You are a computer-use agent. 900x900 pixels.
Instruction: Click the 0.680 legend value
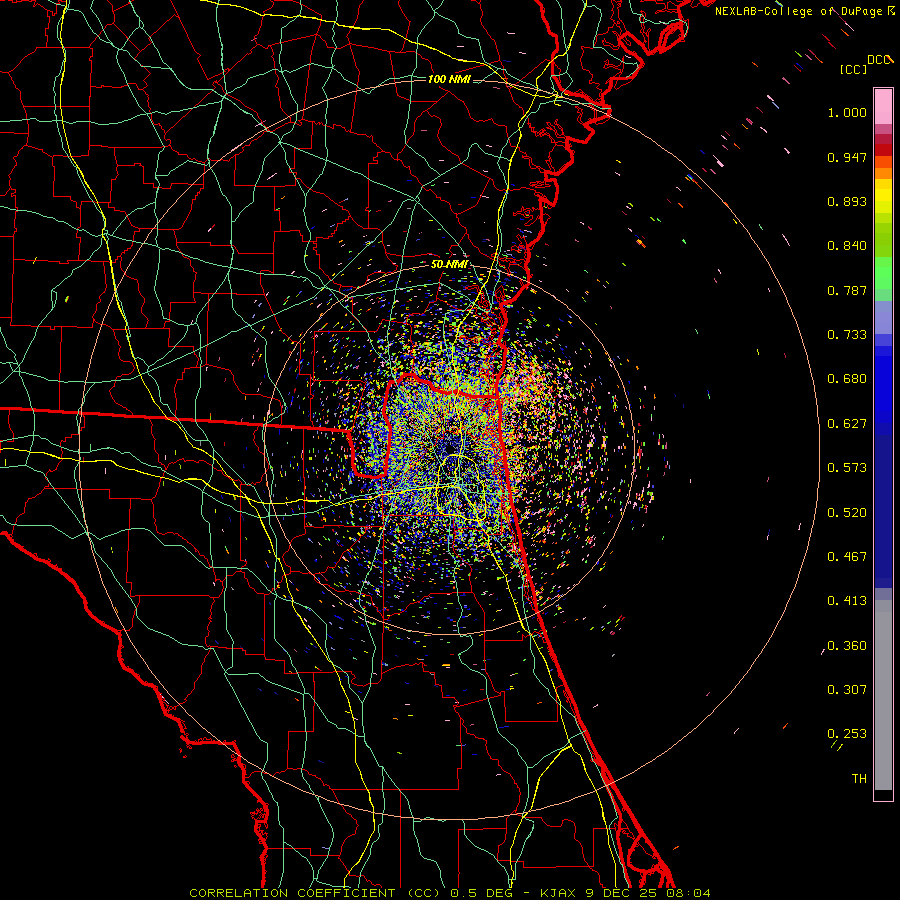[x=847, y=379]
